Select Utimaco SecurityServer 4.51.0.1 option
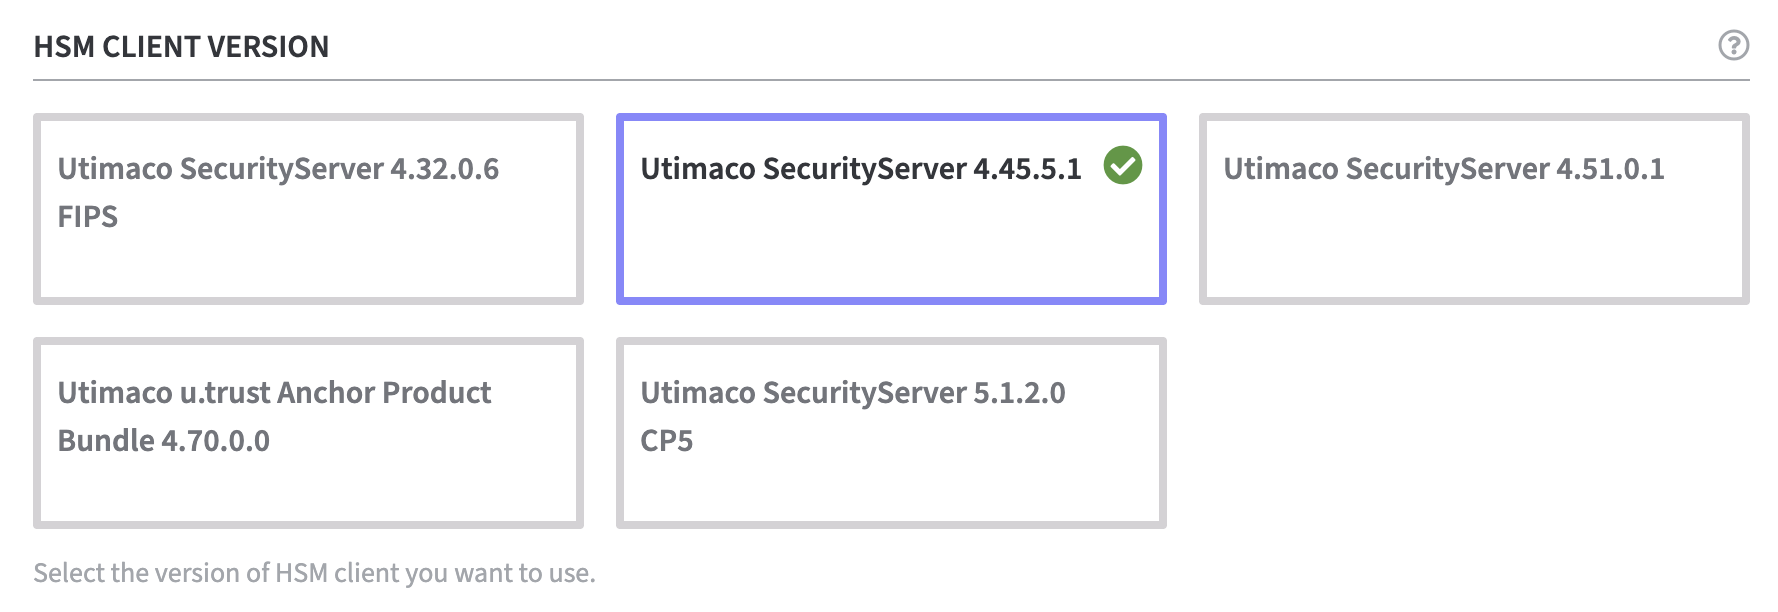Viewport: 1778px width, 612px height. point(1474,209)
